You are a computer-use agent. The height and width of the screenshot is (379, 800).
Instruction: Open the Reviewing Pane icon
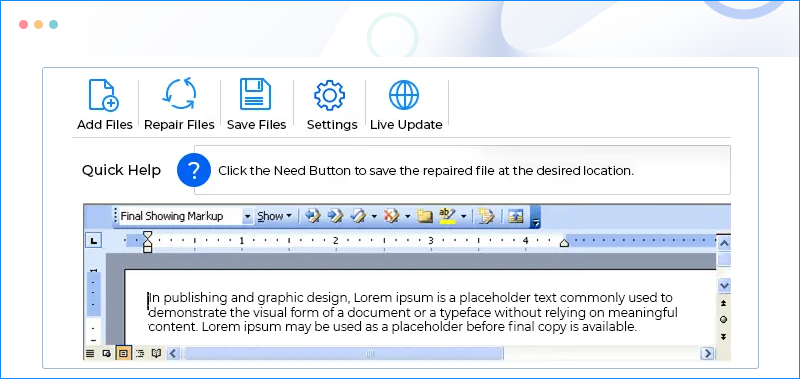pyautogui.click(x=516, y=216)
